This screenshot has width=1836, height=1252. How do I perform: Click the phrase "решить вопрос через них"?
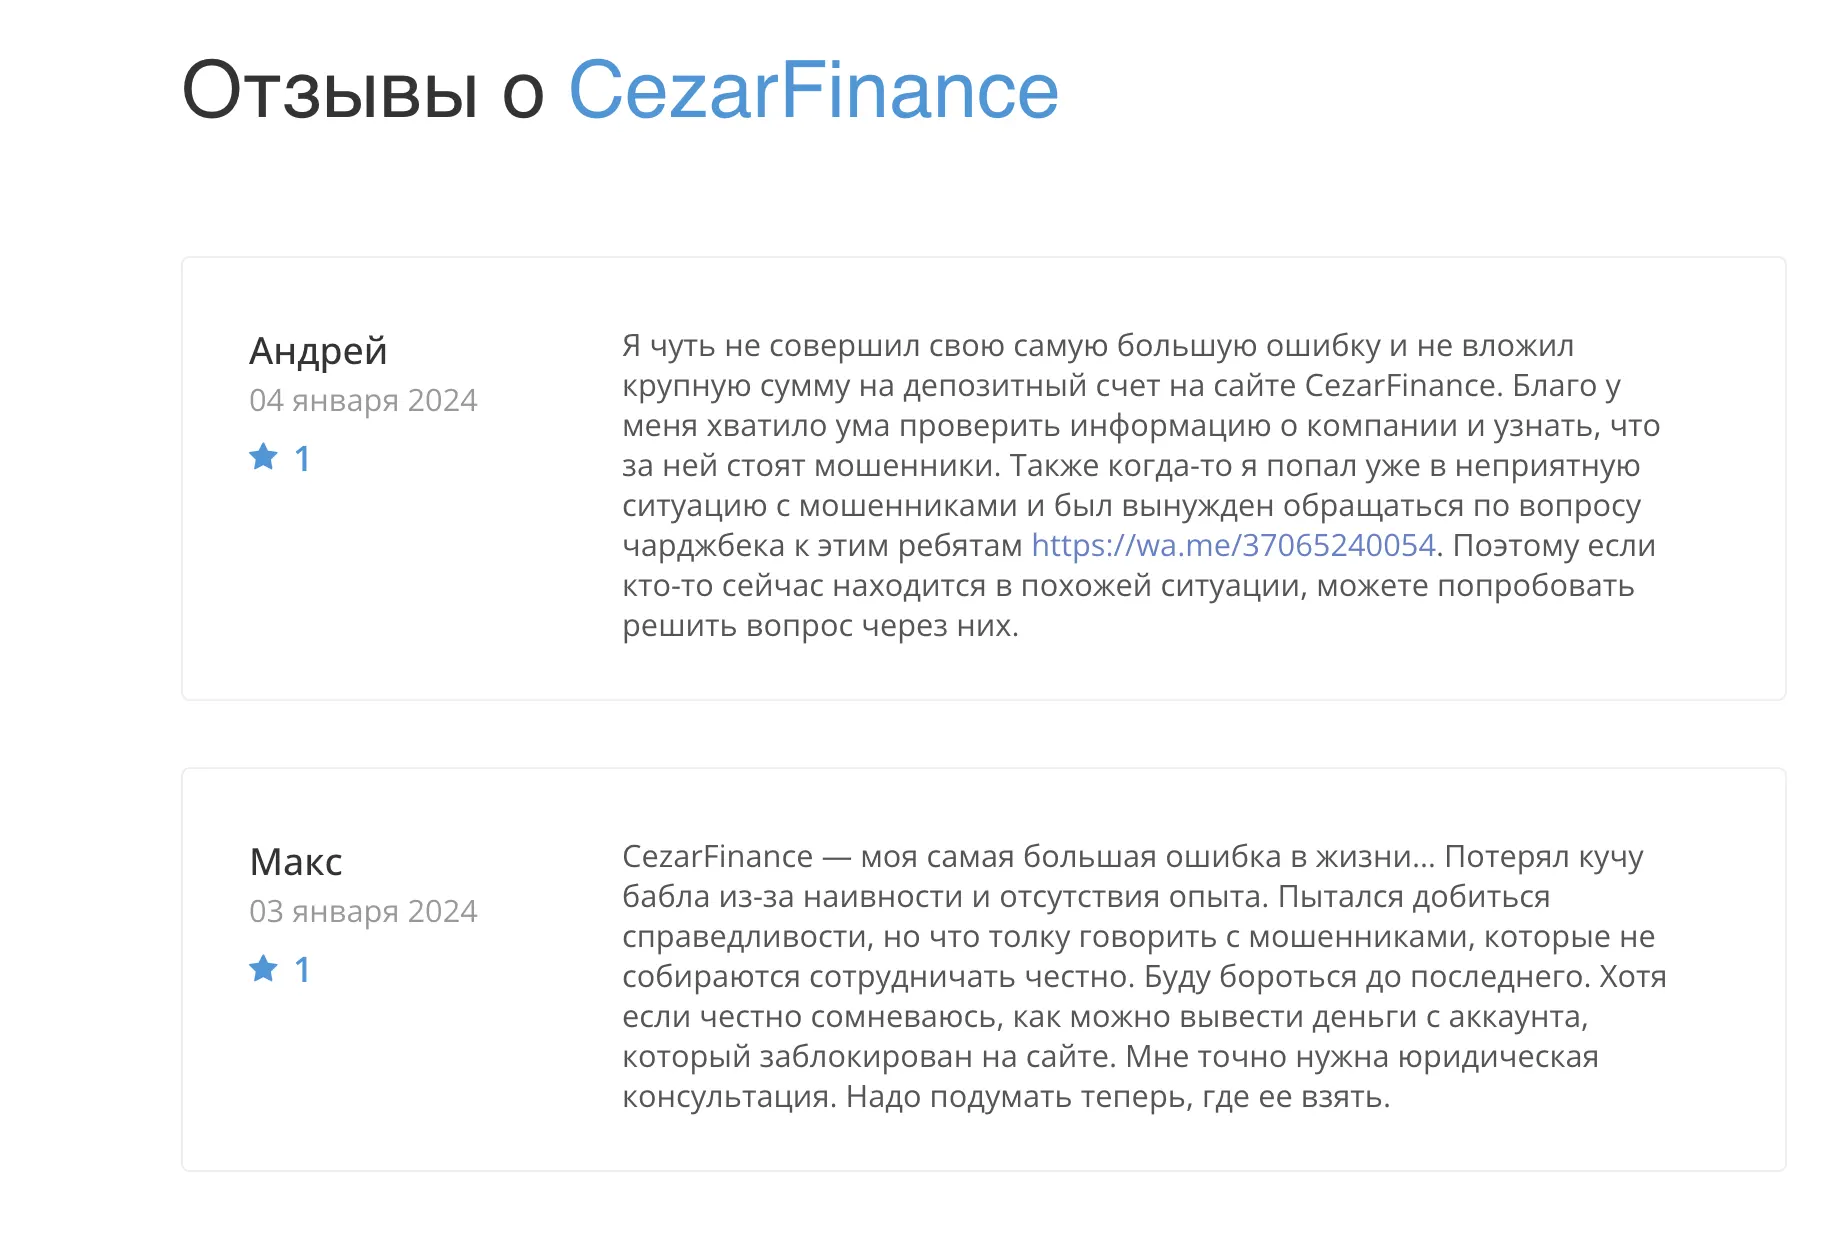(x=820, y=627)
